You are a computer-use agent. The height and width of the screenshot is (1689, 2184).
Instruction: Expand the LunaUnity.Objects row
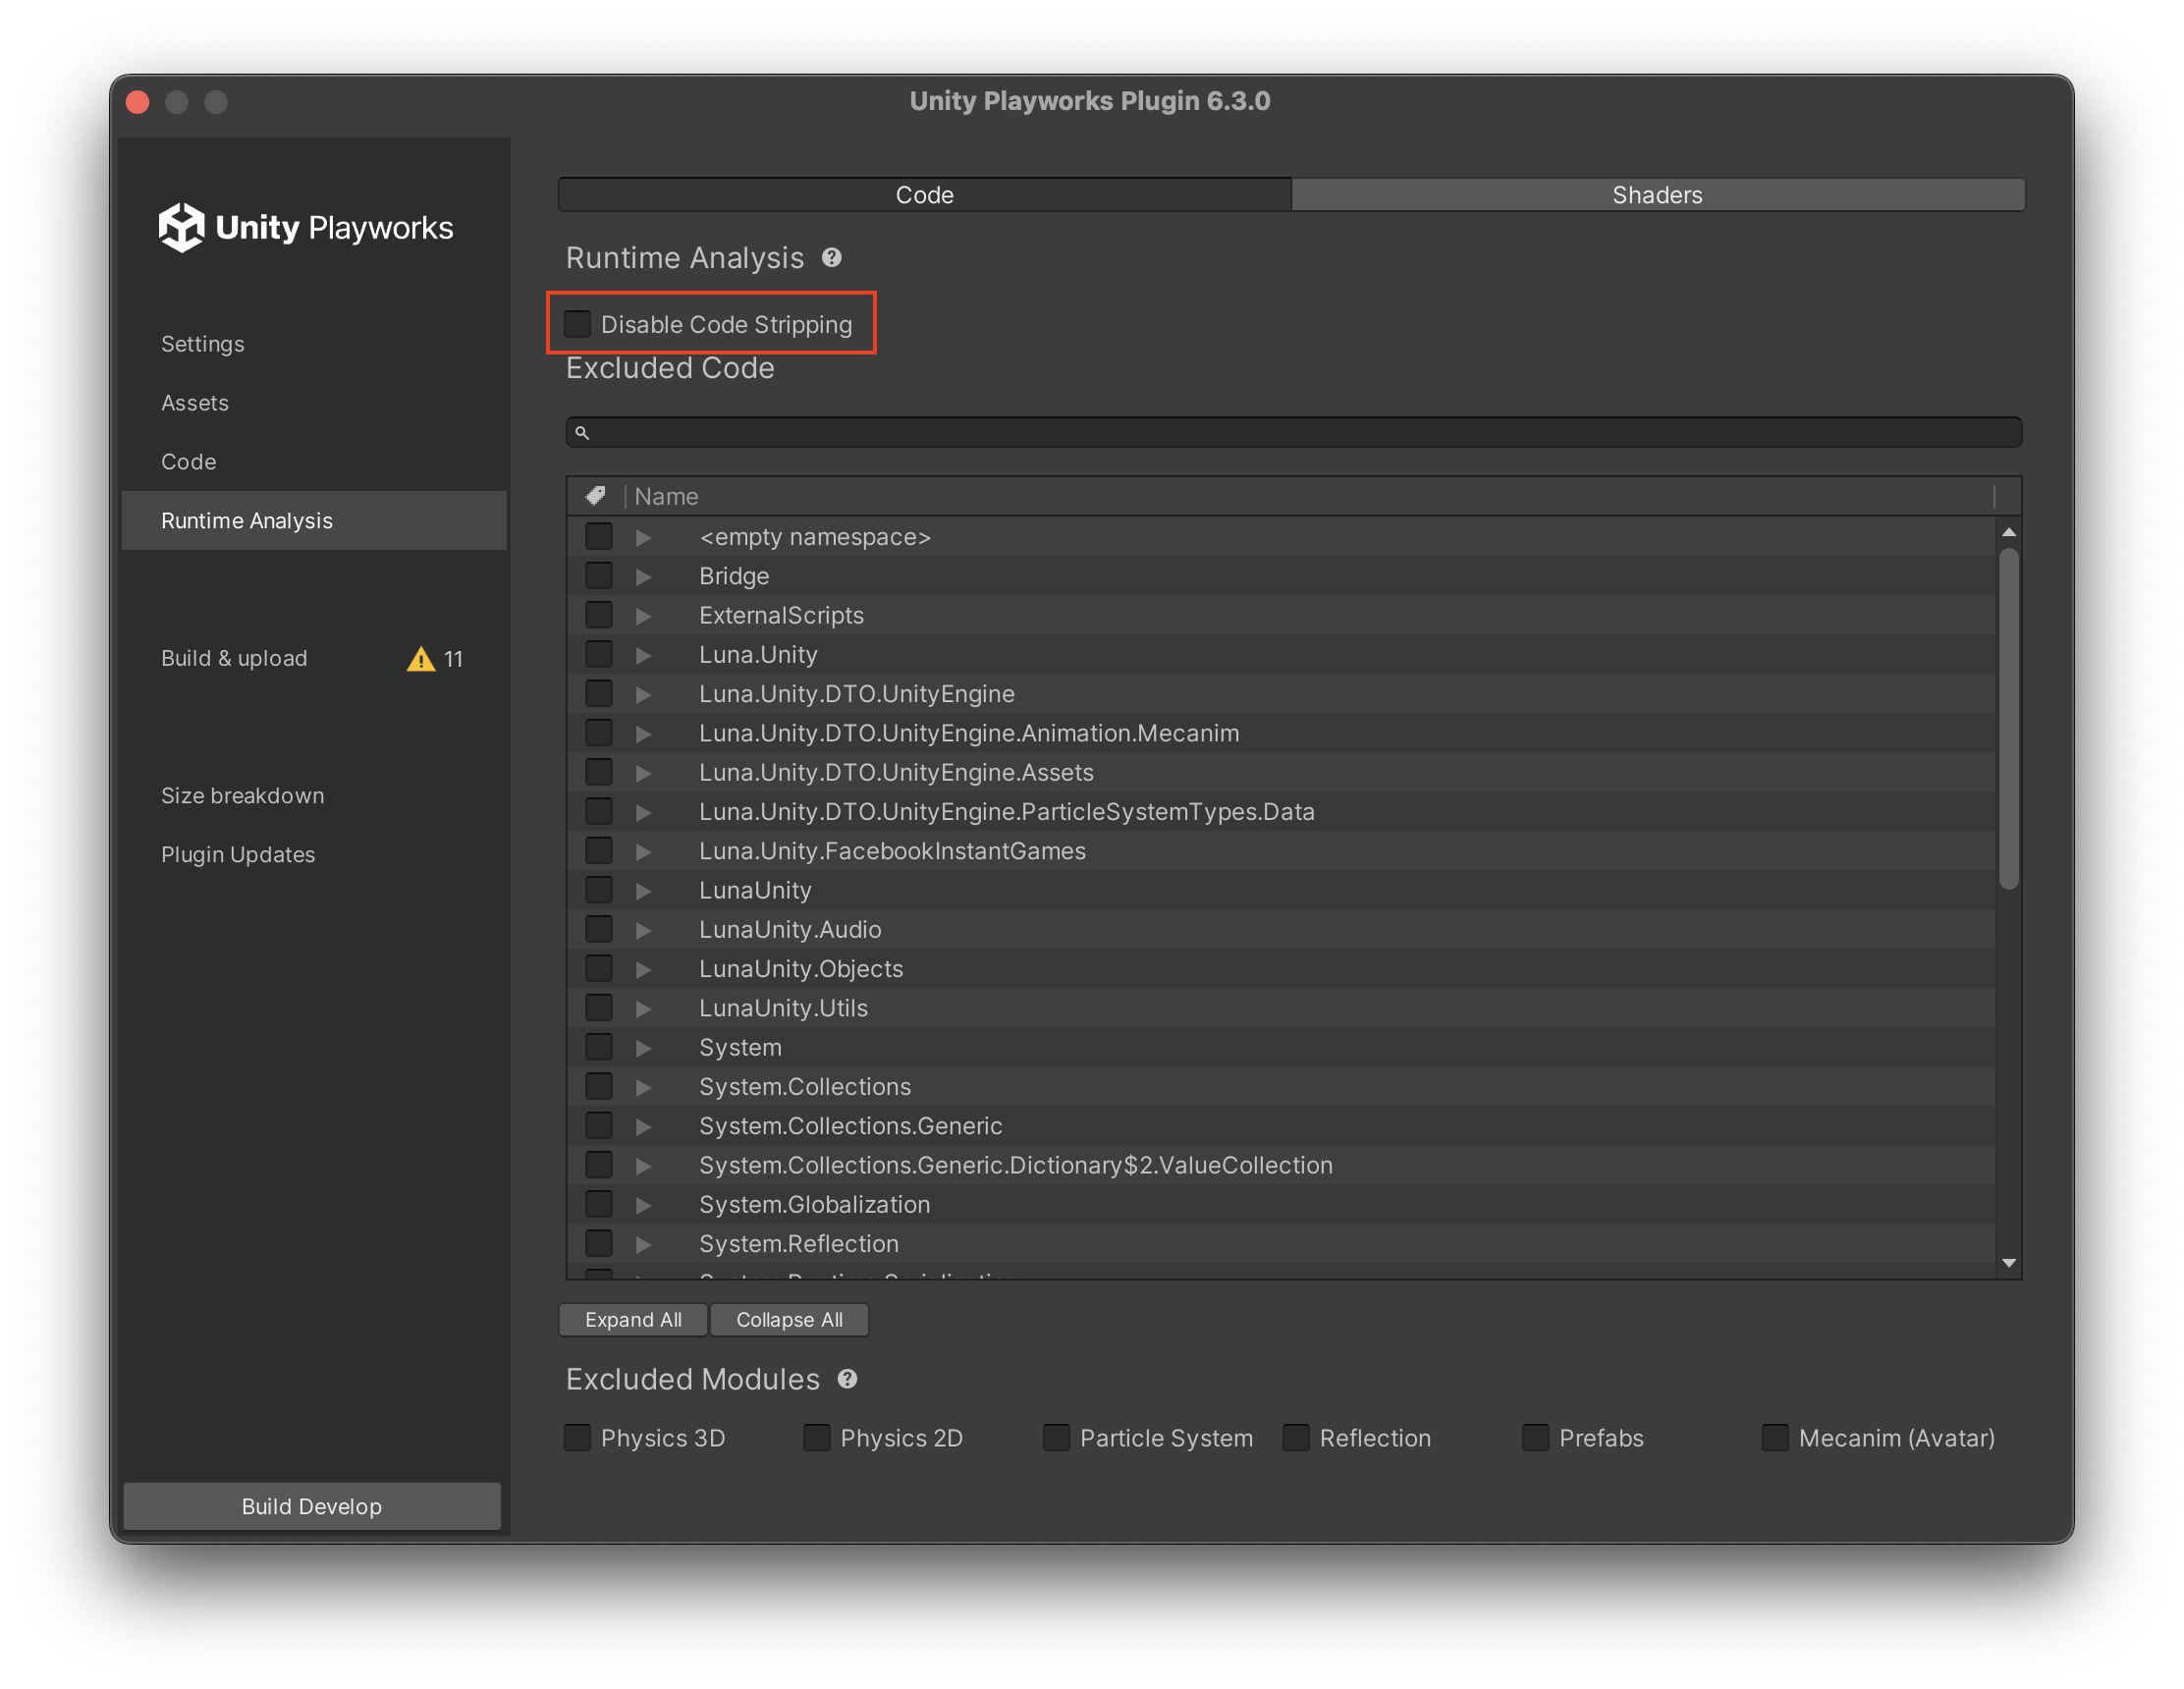click(x=643, y=969)
